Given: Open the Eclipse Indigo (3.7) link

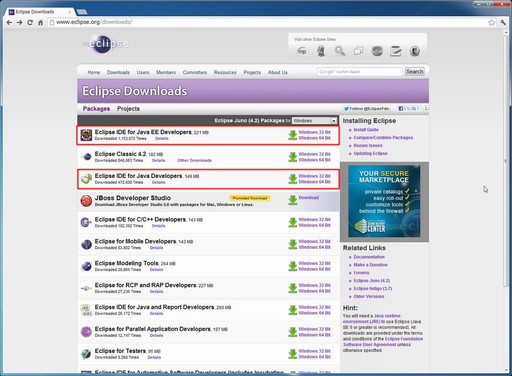Looking at the screenshot, I should (373, 289).
